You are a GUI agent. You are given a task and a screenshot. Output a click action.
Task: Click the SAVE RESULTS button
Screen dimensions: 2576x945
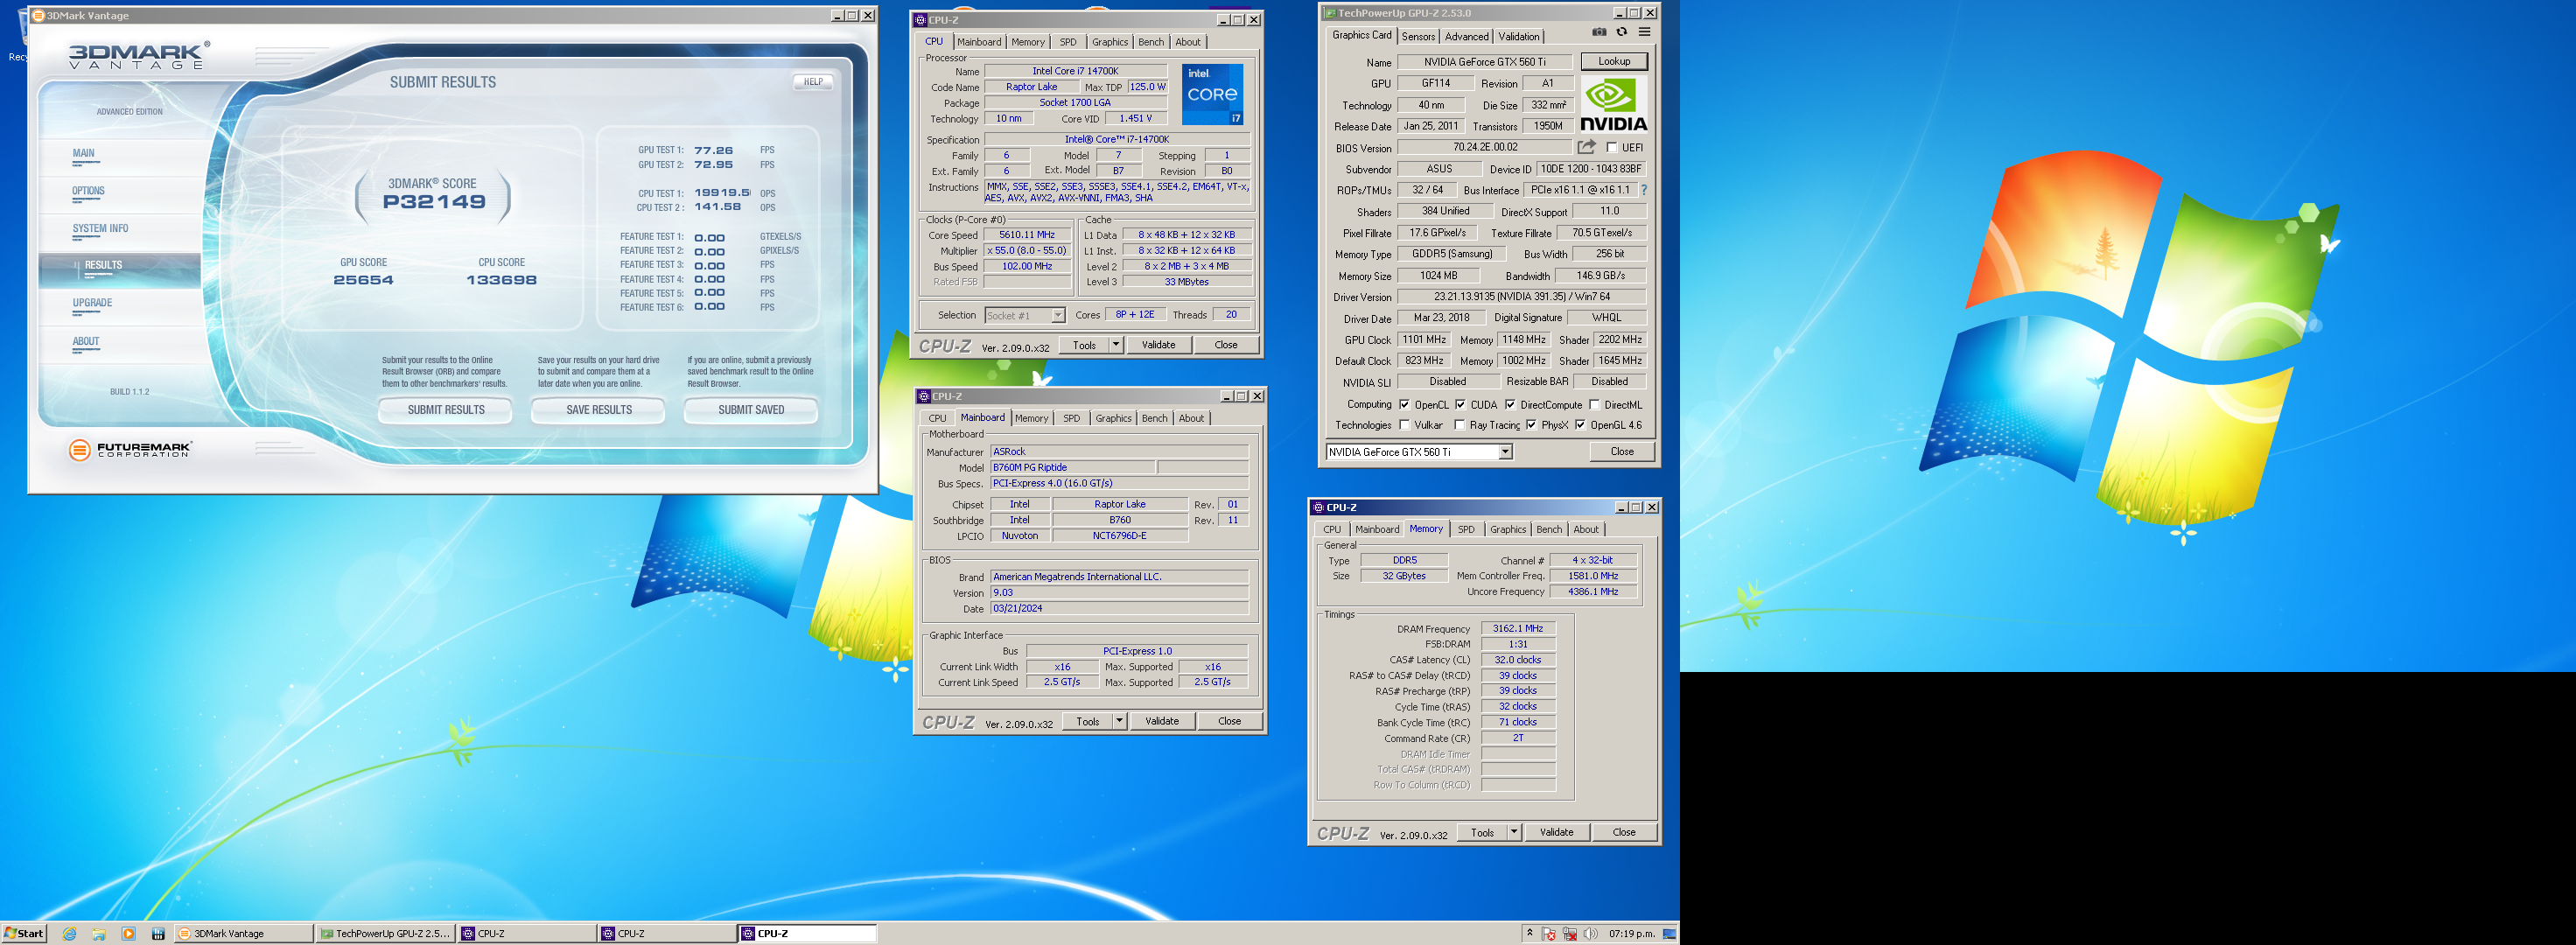tap(599, 410)
